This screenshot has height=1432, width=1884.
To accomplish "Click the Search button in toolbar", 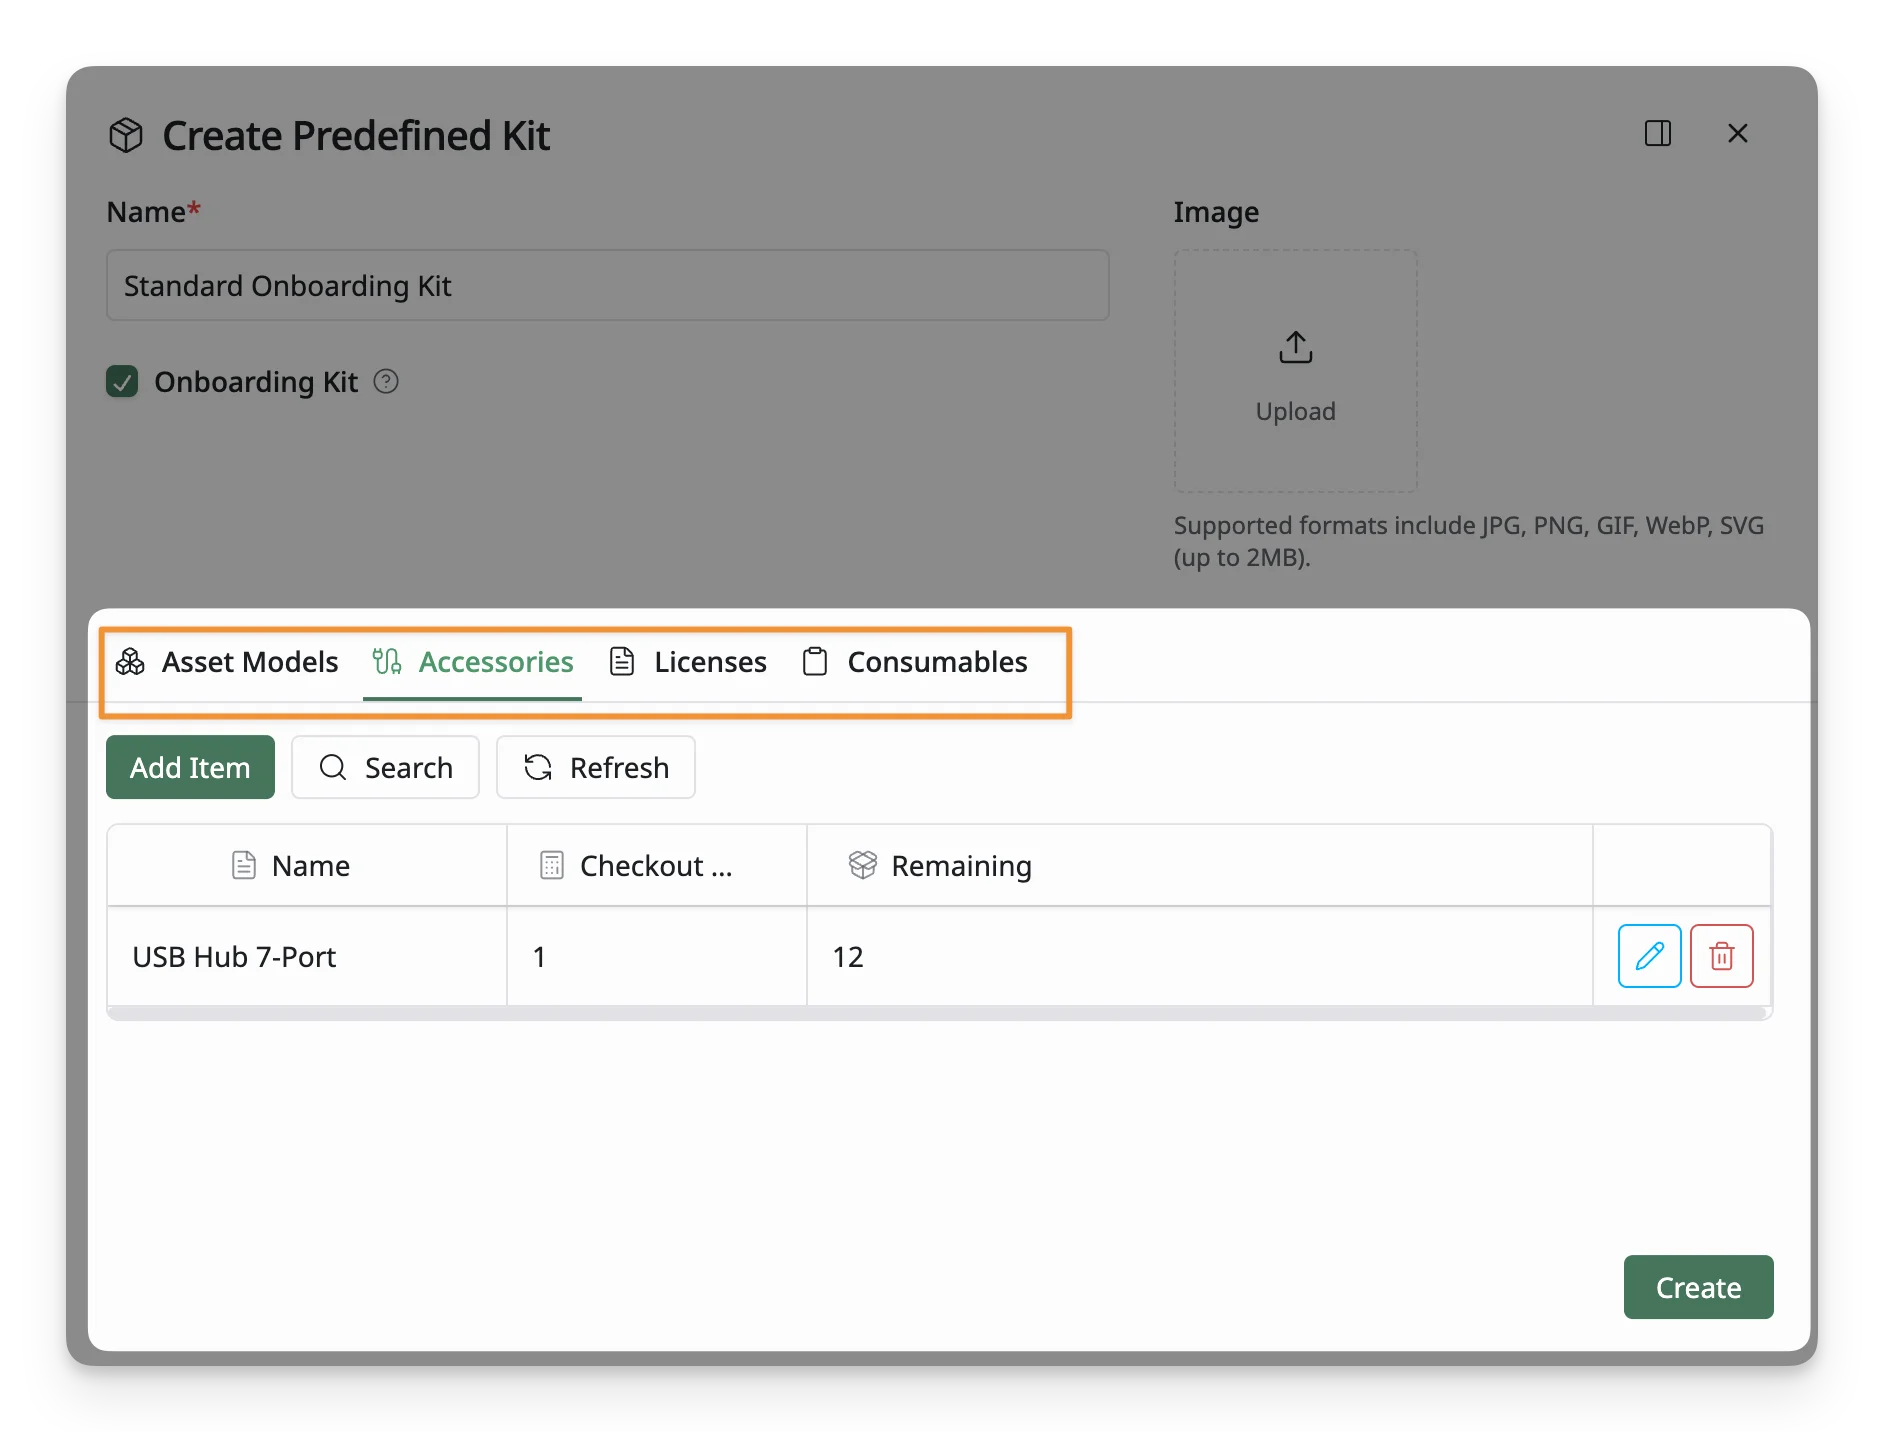I will pyautogui.click(x=385, y=767).
